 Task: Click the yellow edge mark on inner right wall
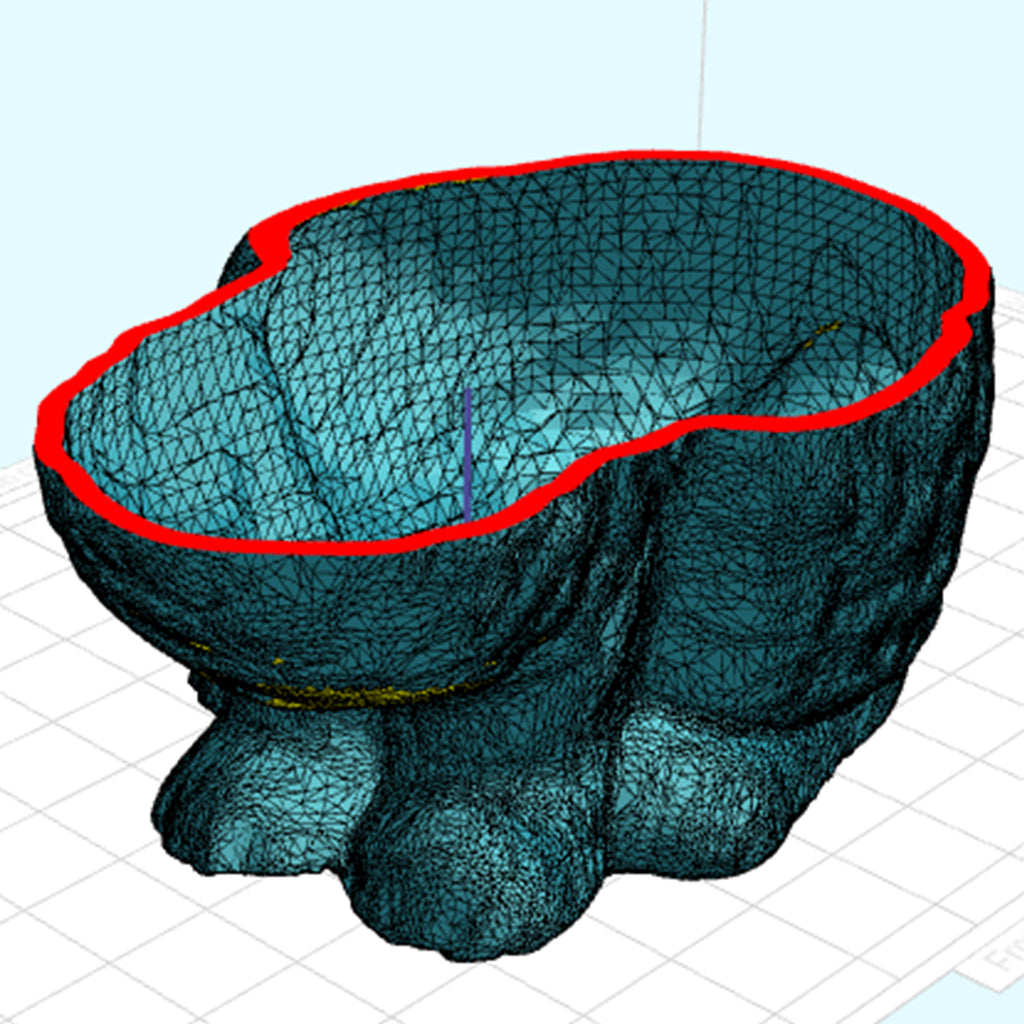tap(826, 328)
